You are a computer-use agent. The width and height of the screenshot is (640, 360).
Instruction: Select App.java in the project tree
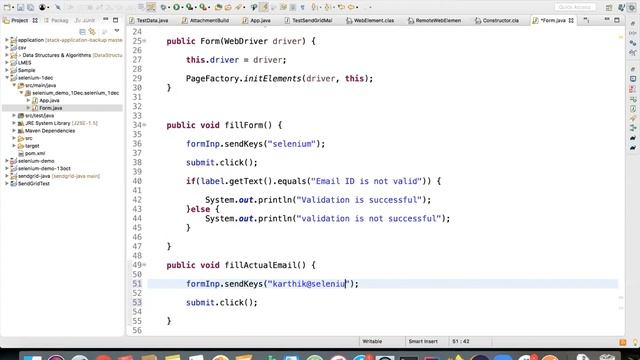click(49, 100)
